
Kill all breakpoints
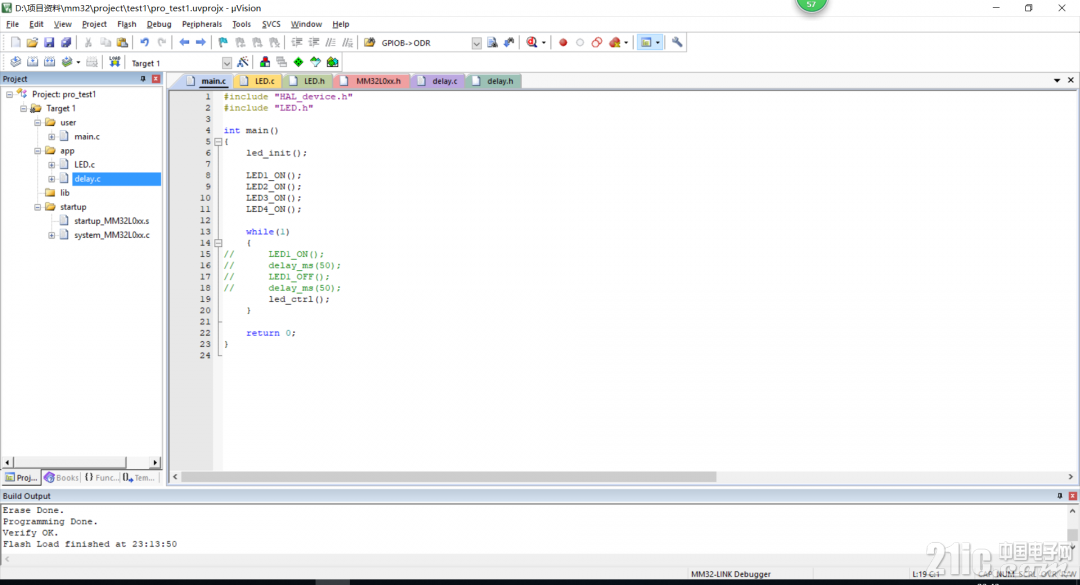pos(614,43)
